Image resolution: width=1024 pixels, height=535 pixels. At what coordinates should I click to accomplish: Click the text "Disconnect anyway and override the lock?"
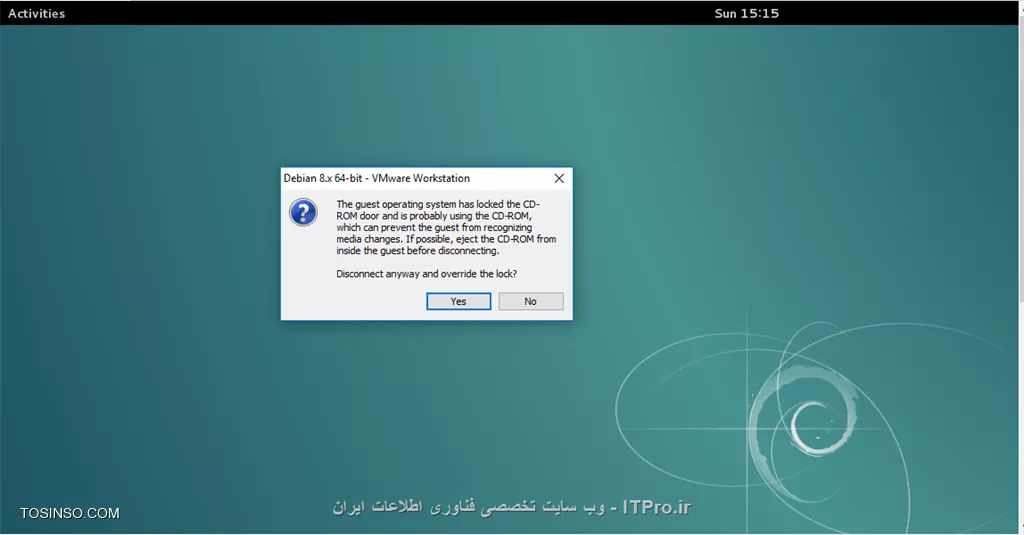pyautogui.click(x=426, y=274)
